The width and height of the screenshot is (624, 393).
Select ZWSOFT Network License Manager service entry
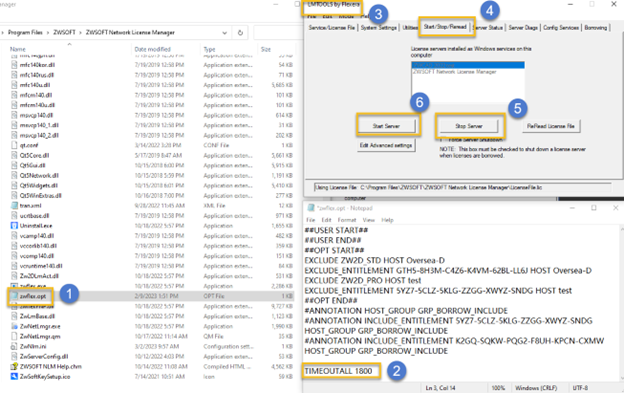point(455,72)
